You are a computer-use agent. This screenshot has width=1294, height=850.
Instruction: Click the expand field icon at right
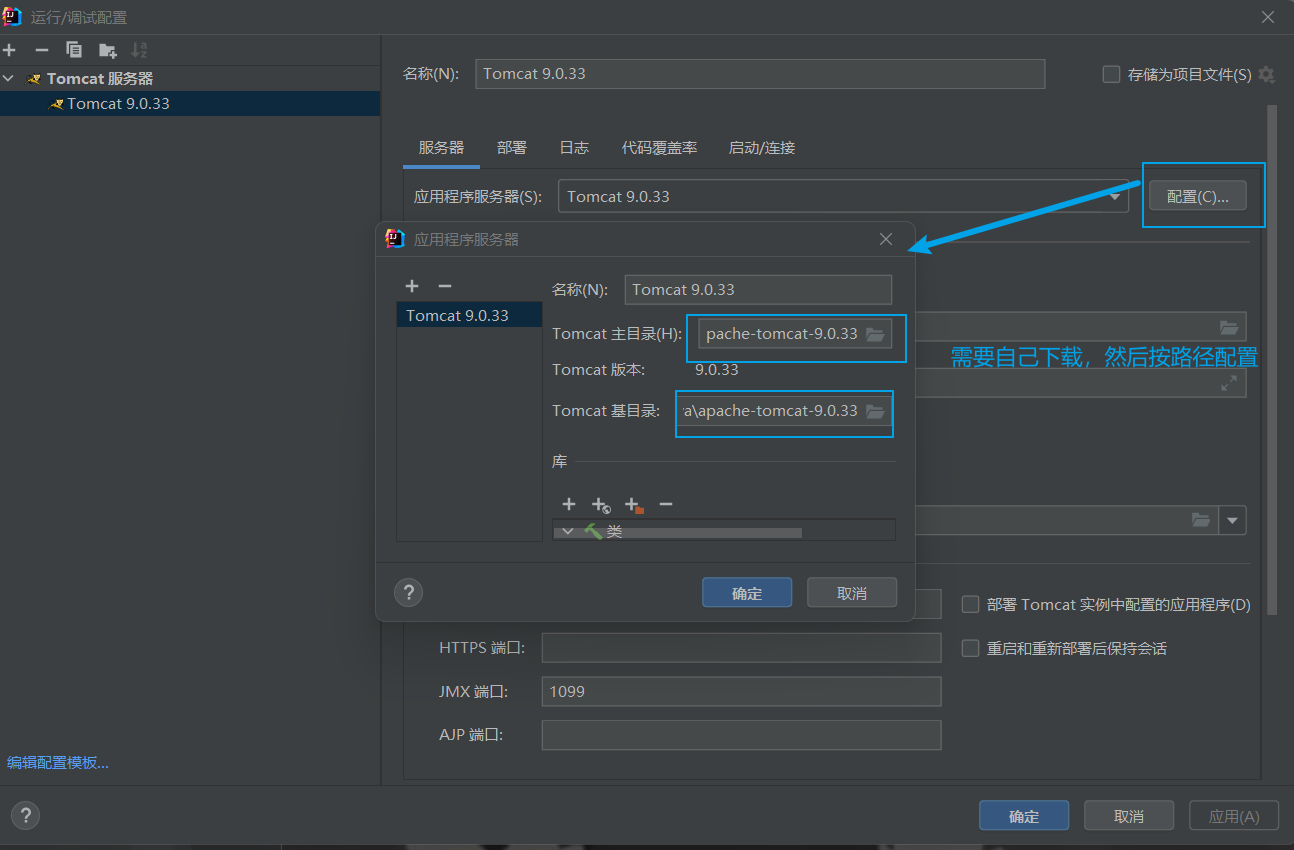(1229, 383)
